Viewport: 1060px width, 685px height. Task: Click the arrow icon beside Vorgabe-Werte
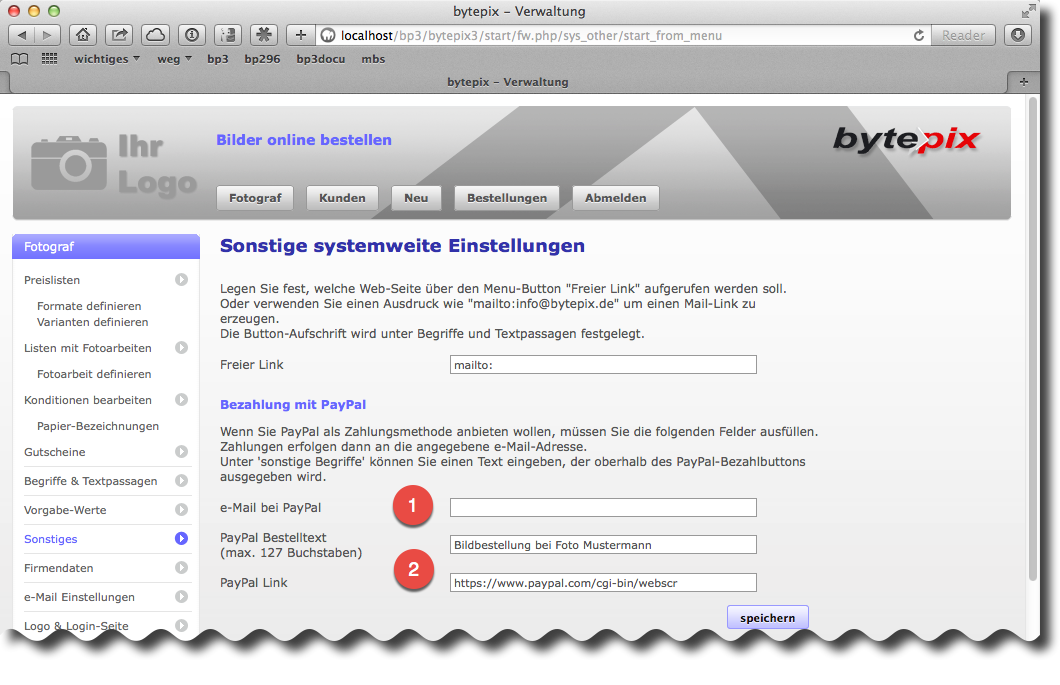(181, 510)
